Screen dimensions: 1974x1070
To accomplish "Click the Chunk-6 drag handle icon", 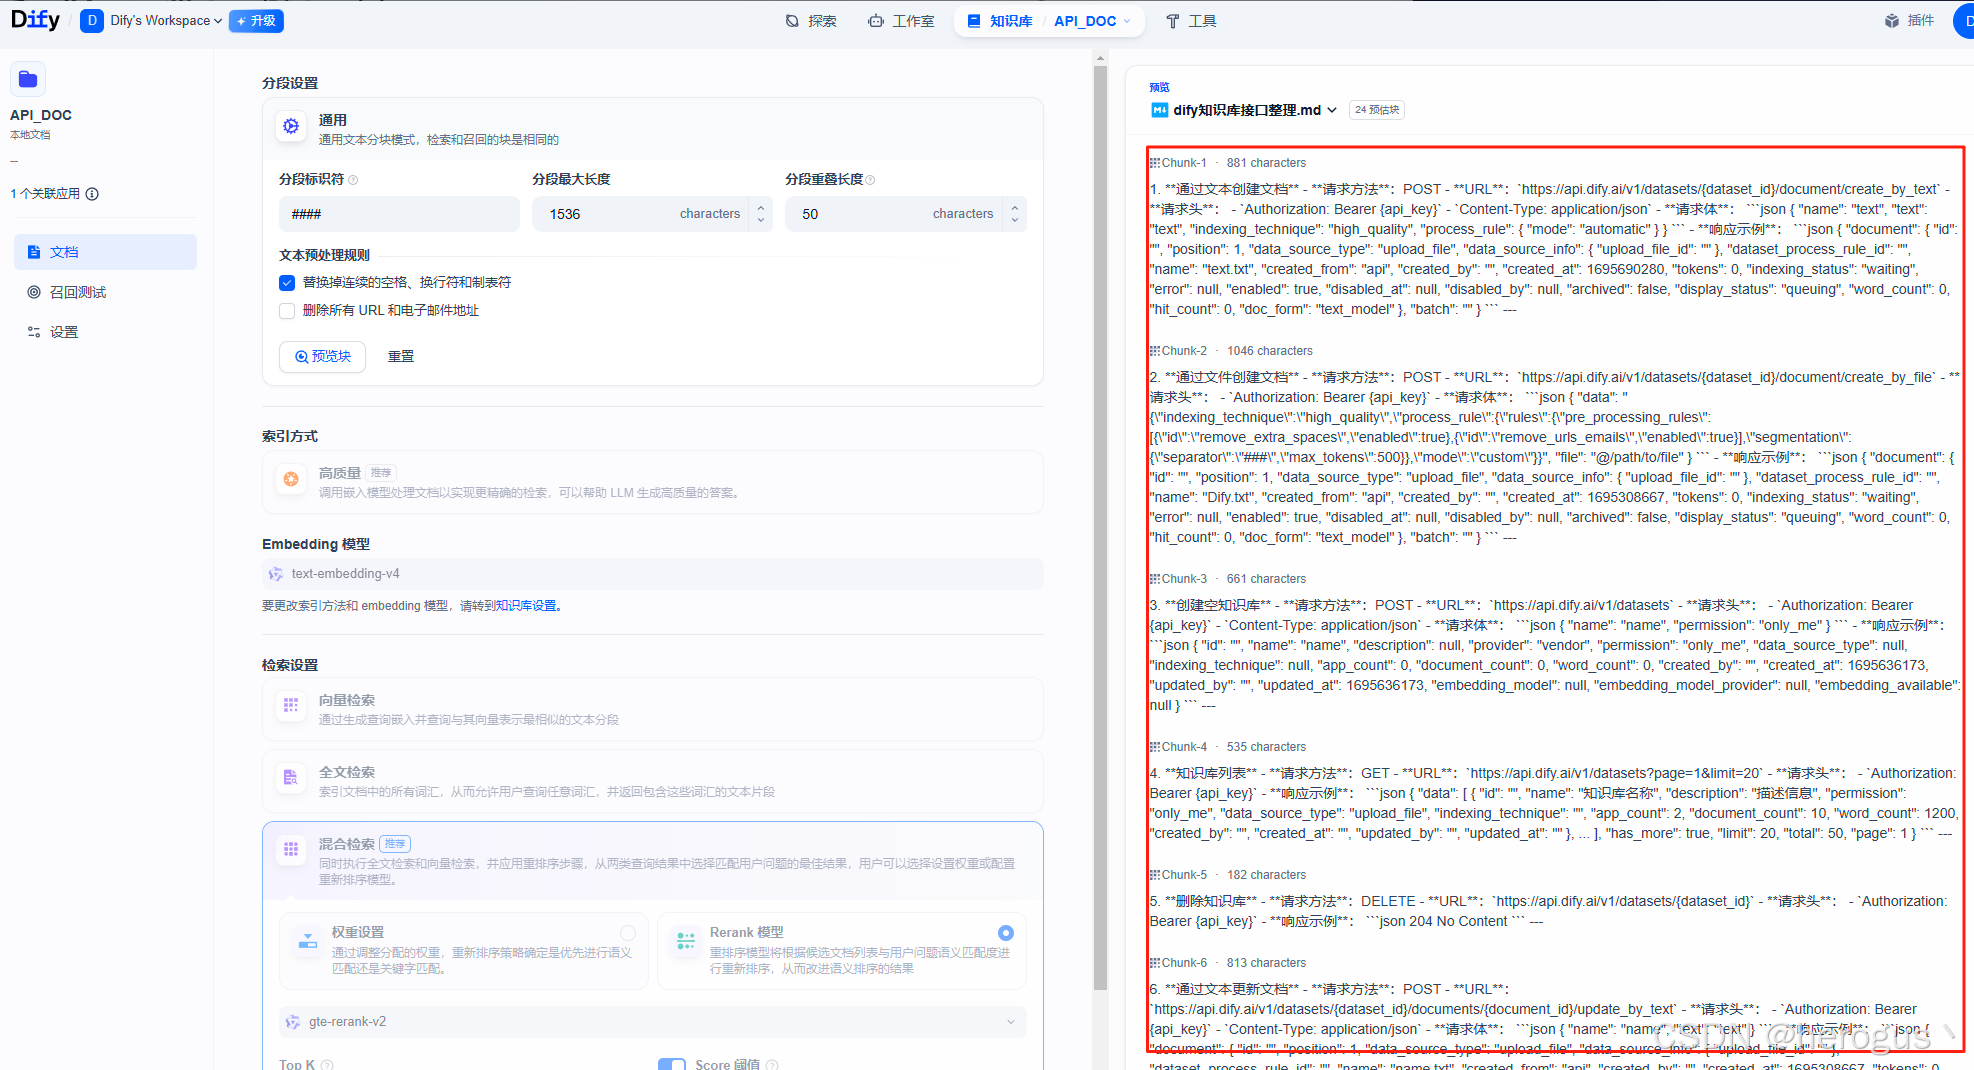I will [x=1154, y=963].
